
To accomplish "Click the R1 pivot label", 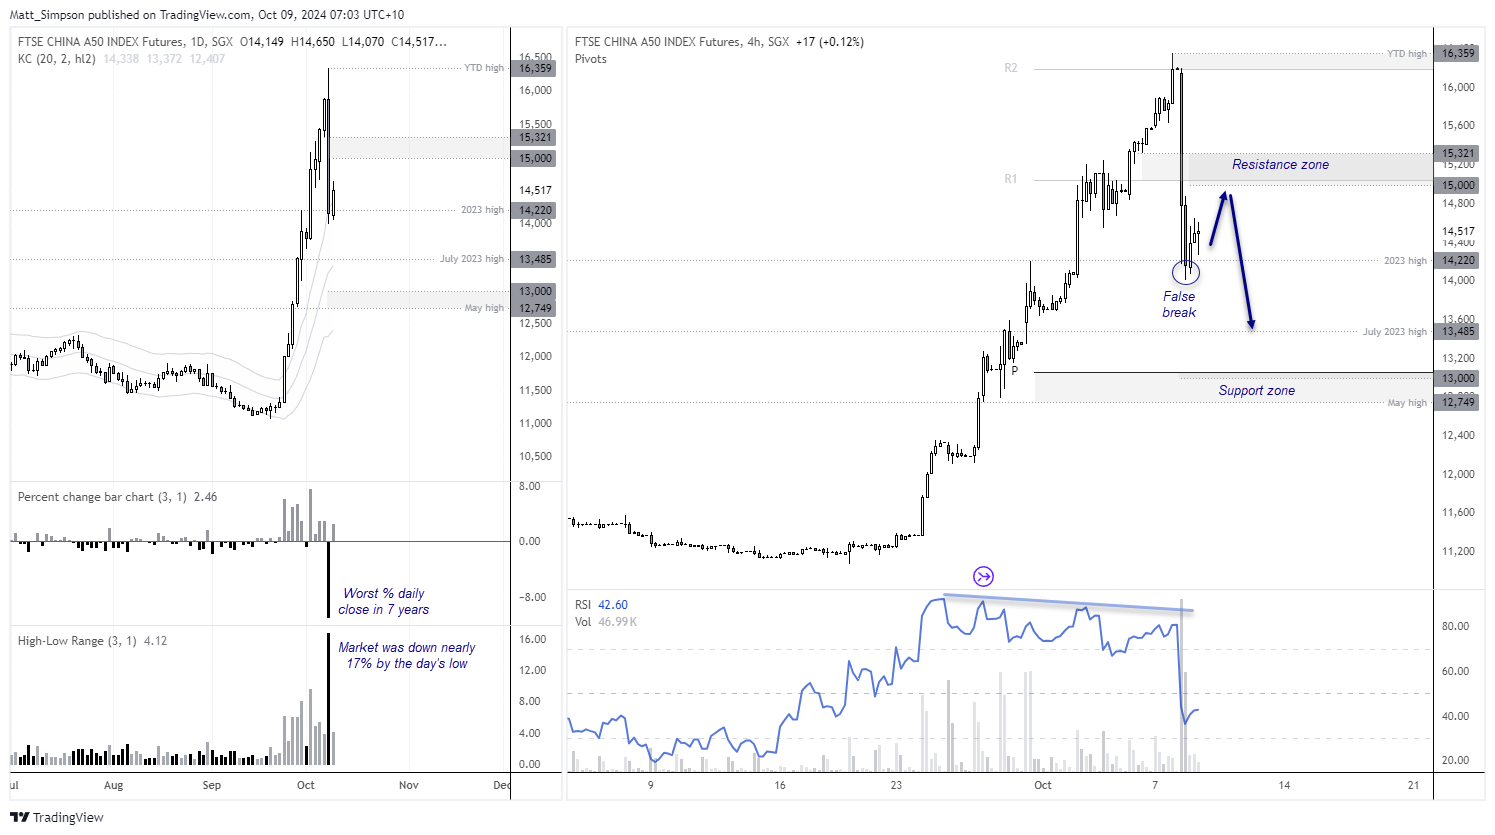I will (x=1011, y=179).
